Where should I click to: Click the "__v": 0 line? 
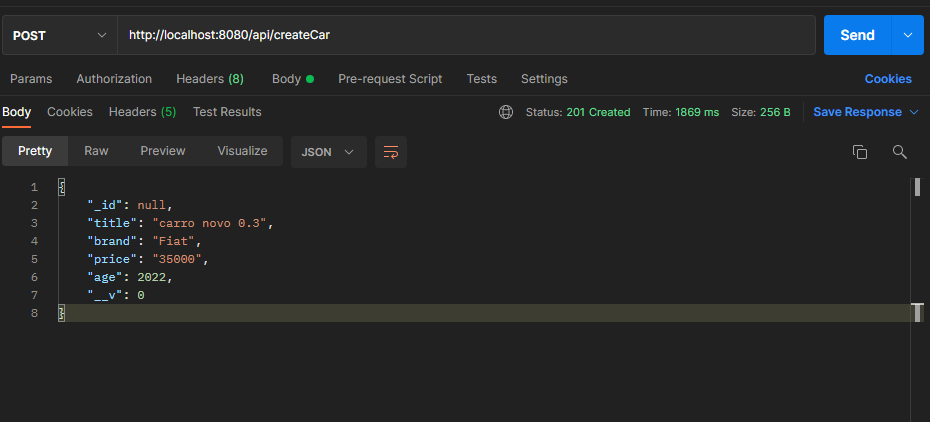(x=116, y=295)
